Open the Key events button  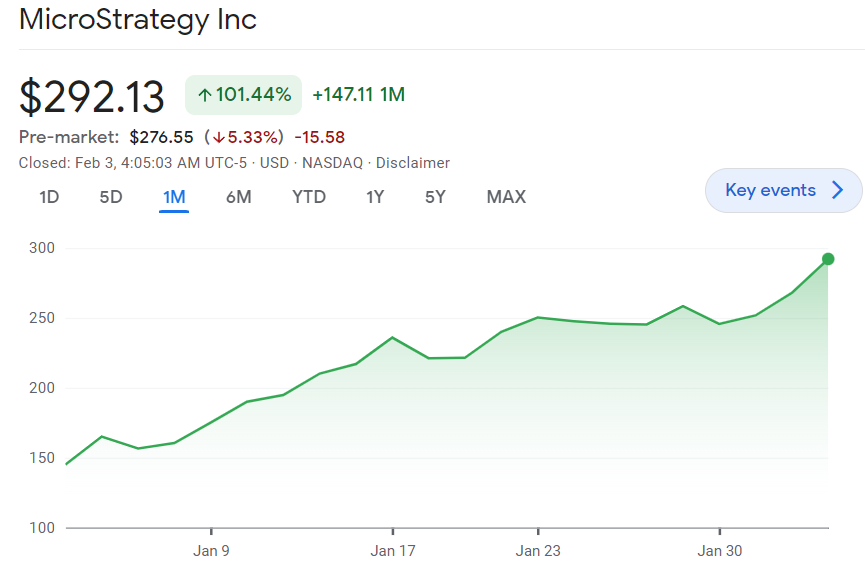click(783, 191)
